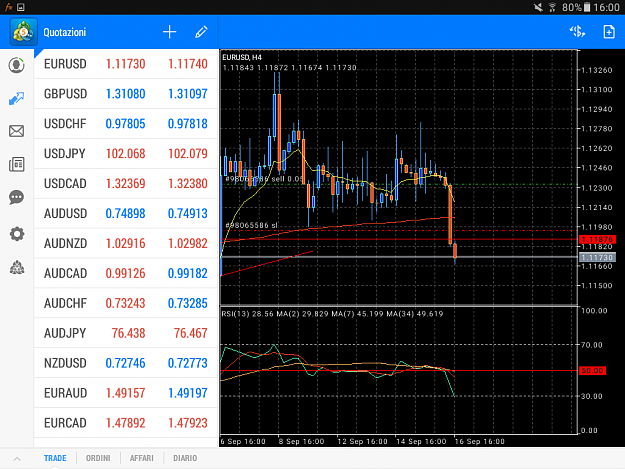Open the accounts profile sidebar icon
The height and width of the screenshot is (469, 625).
click(16, 65)
